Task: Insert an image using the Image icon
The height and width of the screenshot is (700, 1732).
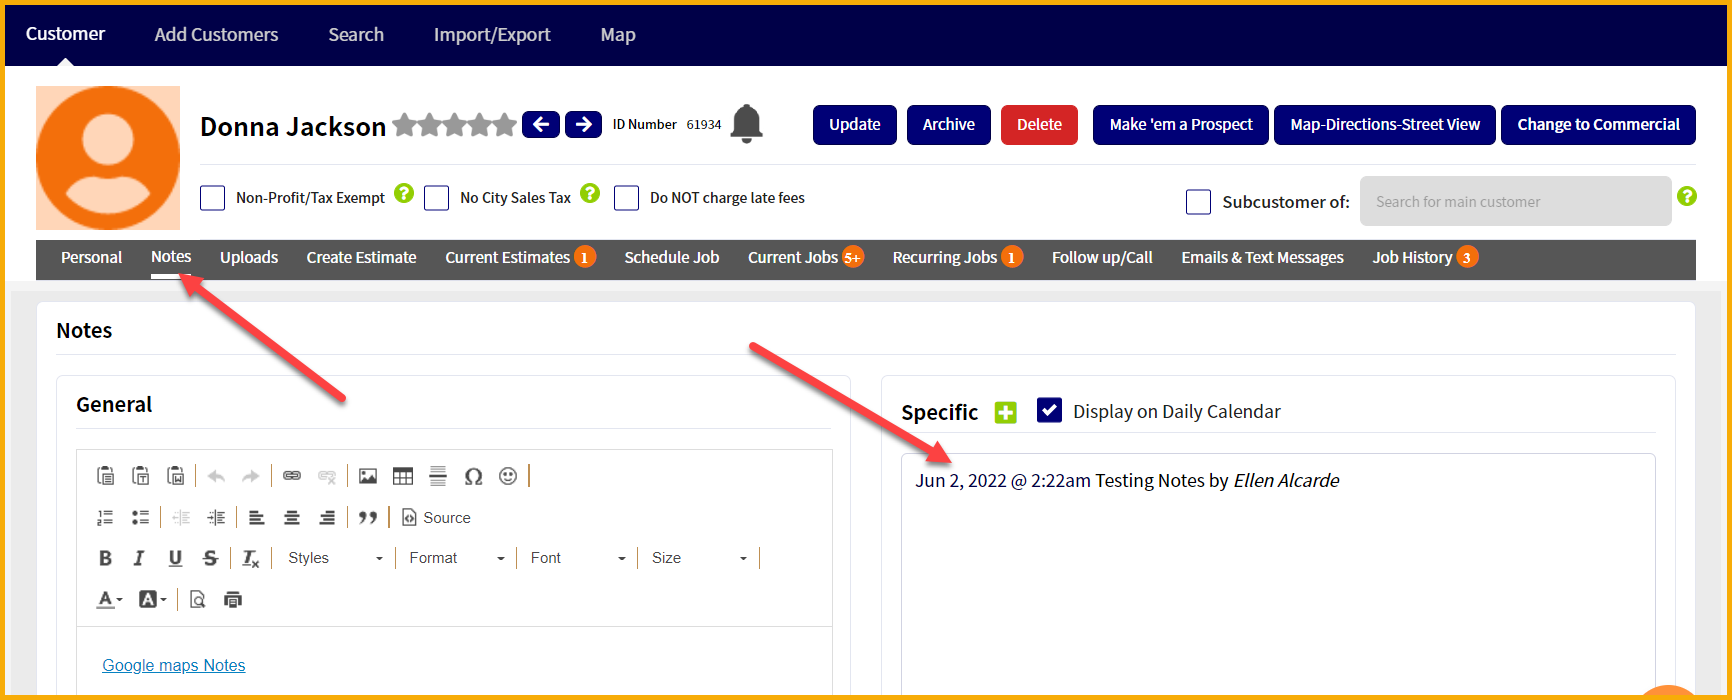Action: point(368,476)
